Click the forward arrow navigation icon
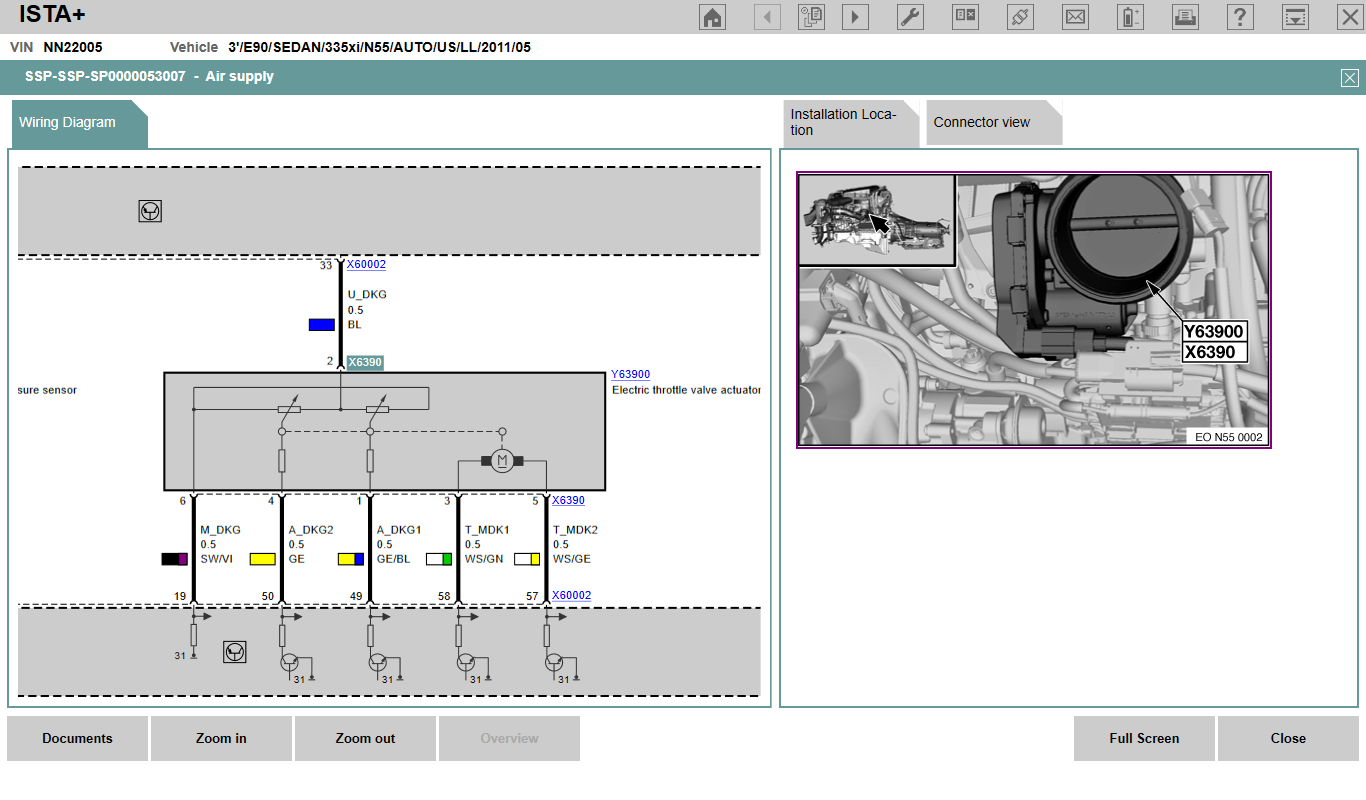1366x800 pixels. coord(855,17)
